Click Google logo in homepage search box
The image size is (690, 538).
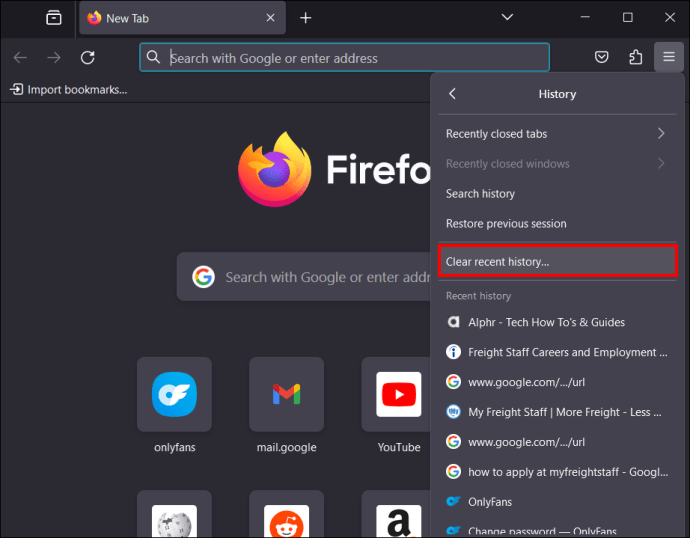point(203,277)
